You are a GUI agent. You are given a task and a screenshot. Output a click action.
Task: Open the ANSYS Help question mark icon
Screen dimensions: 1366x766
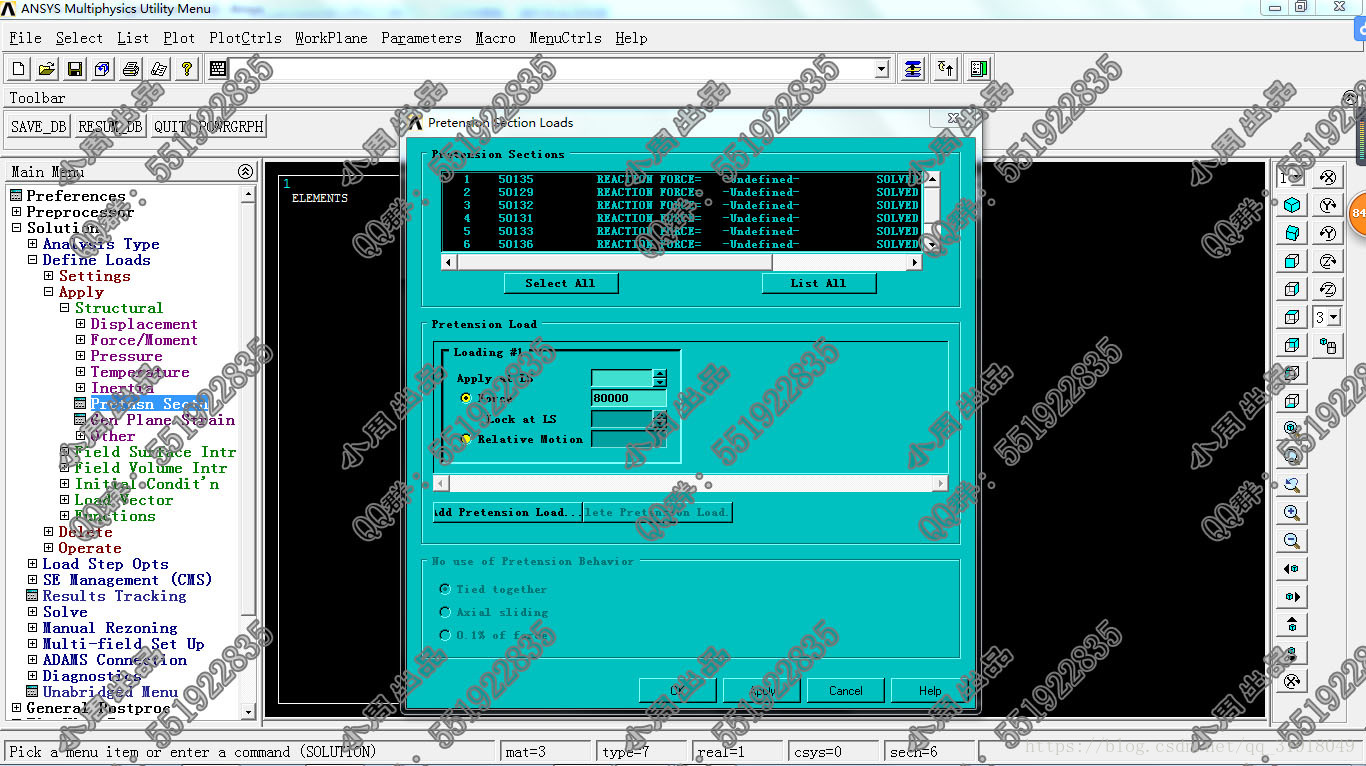[x=187, y=69]
